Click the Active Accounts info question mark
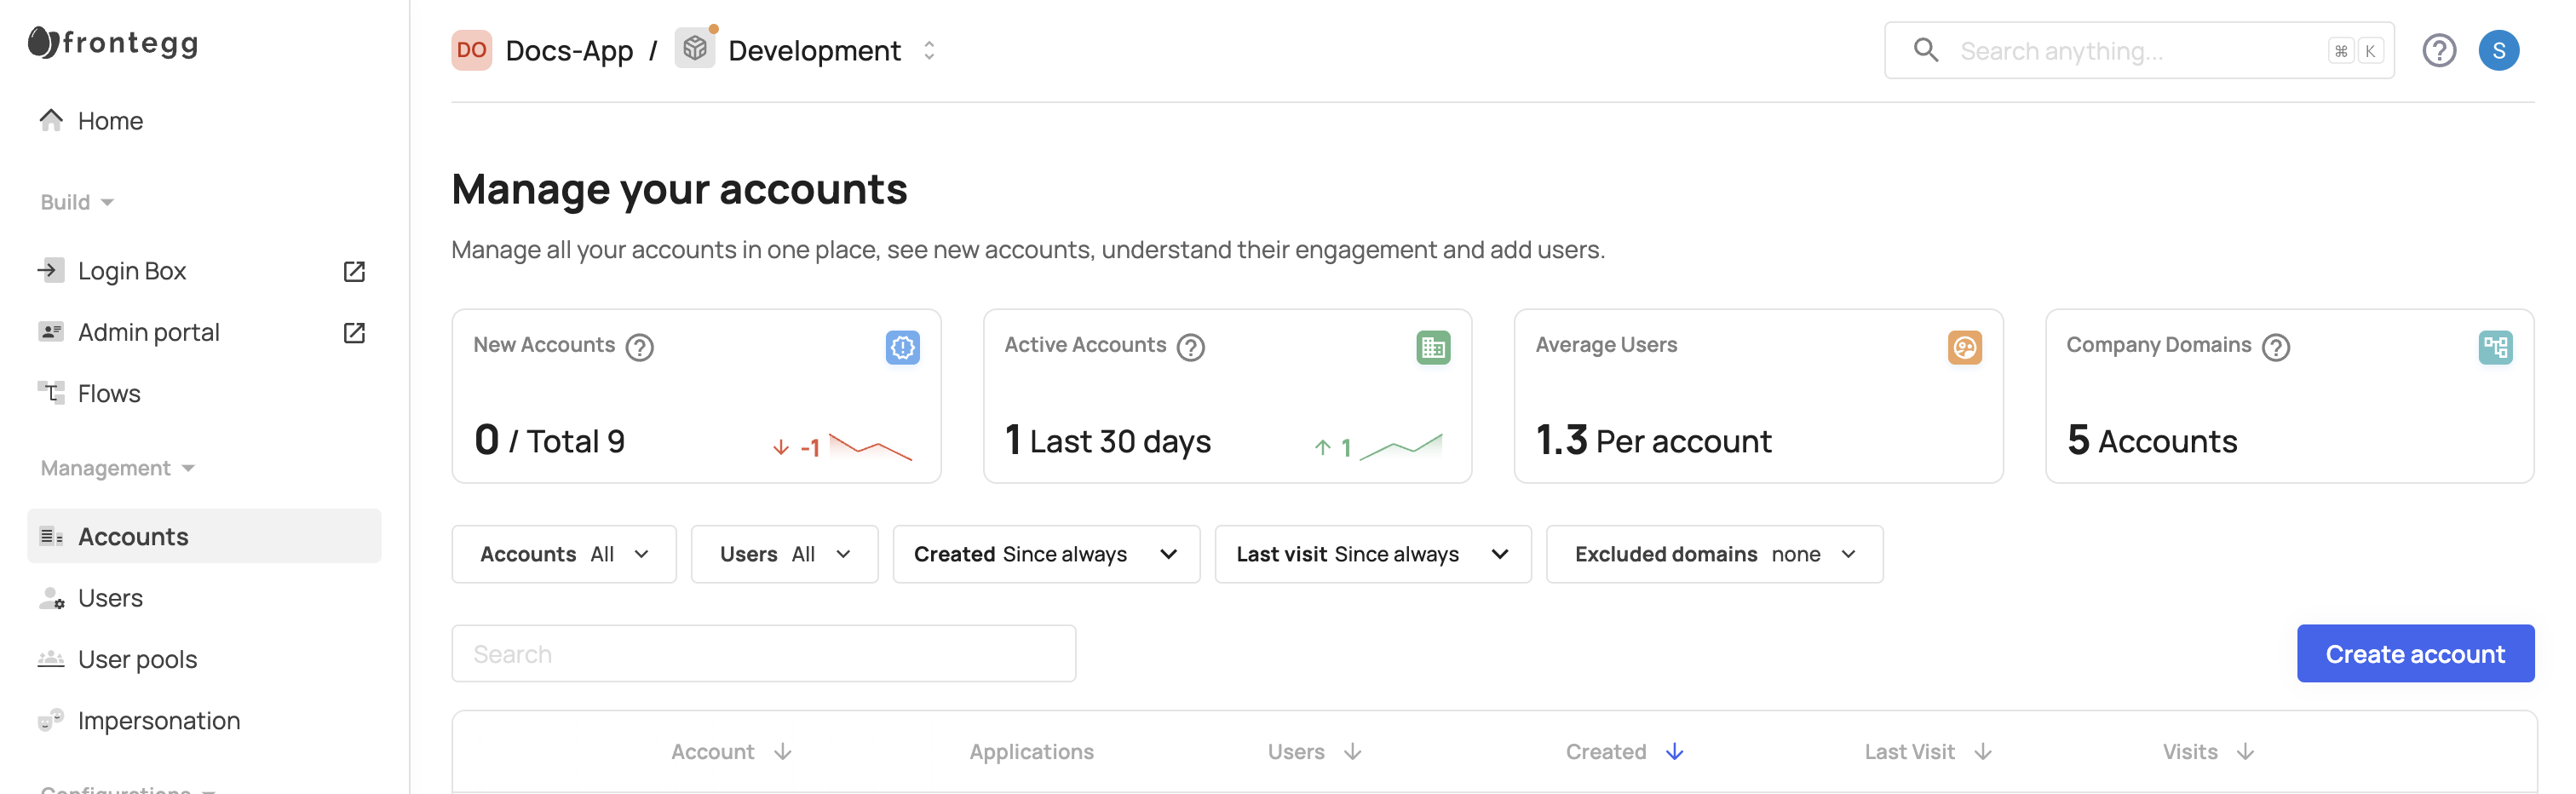2576x794 pixels. 1190,347
